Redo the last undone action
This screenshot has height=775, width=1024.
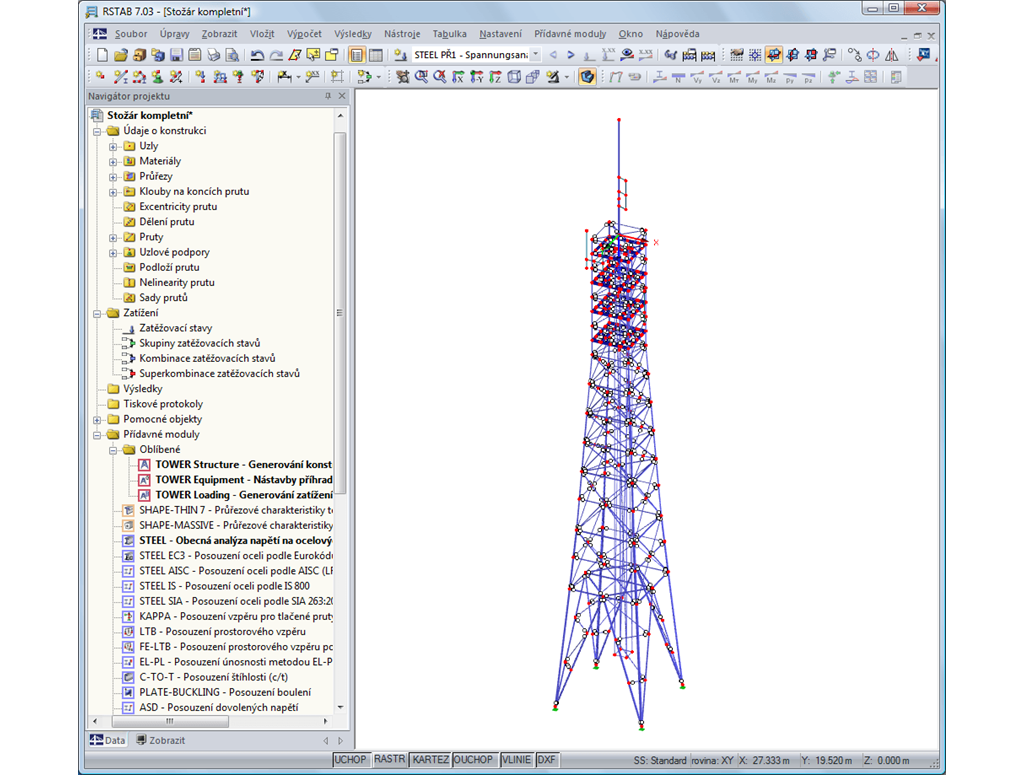click(x=277, y=55)
